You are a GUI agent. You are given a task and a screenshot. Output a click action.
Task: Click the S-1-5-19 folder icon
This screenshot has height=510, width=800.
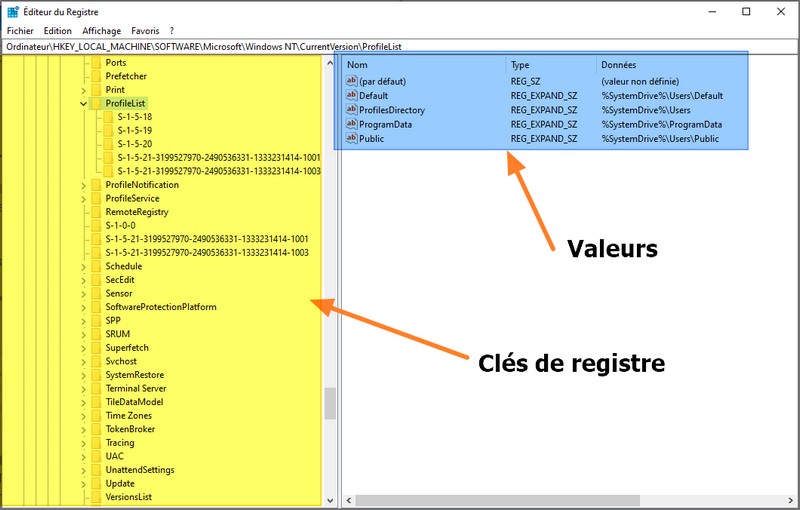108,131
